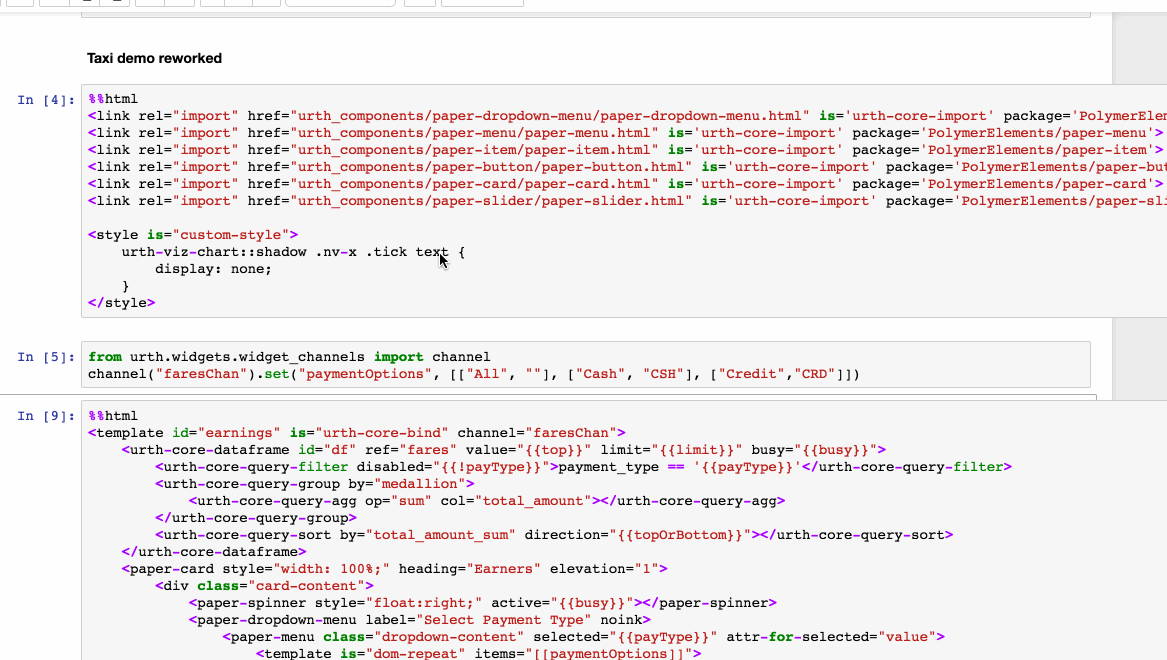Click the urth-core-query-filter payment_type line
The height and width of the screenshot is (660, 1167).
(x=584, y=467)
